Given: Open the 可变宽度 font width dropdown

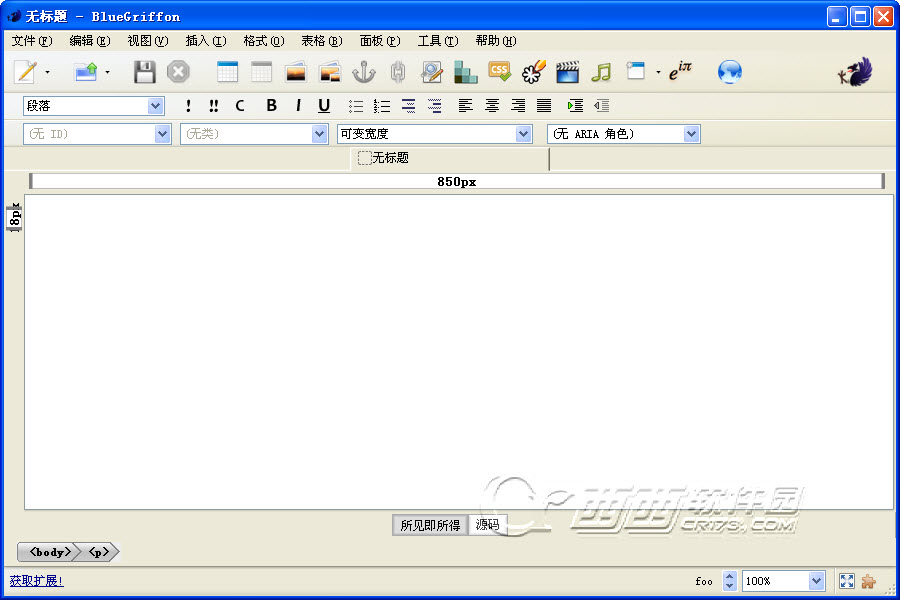Looking at the screenshot, I should (x=523, y=134).
